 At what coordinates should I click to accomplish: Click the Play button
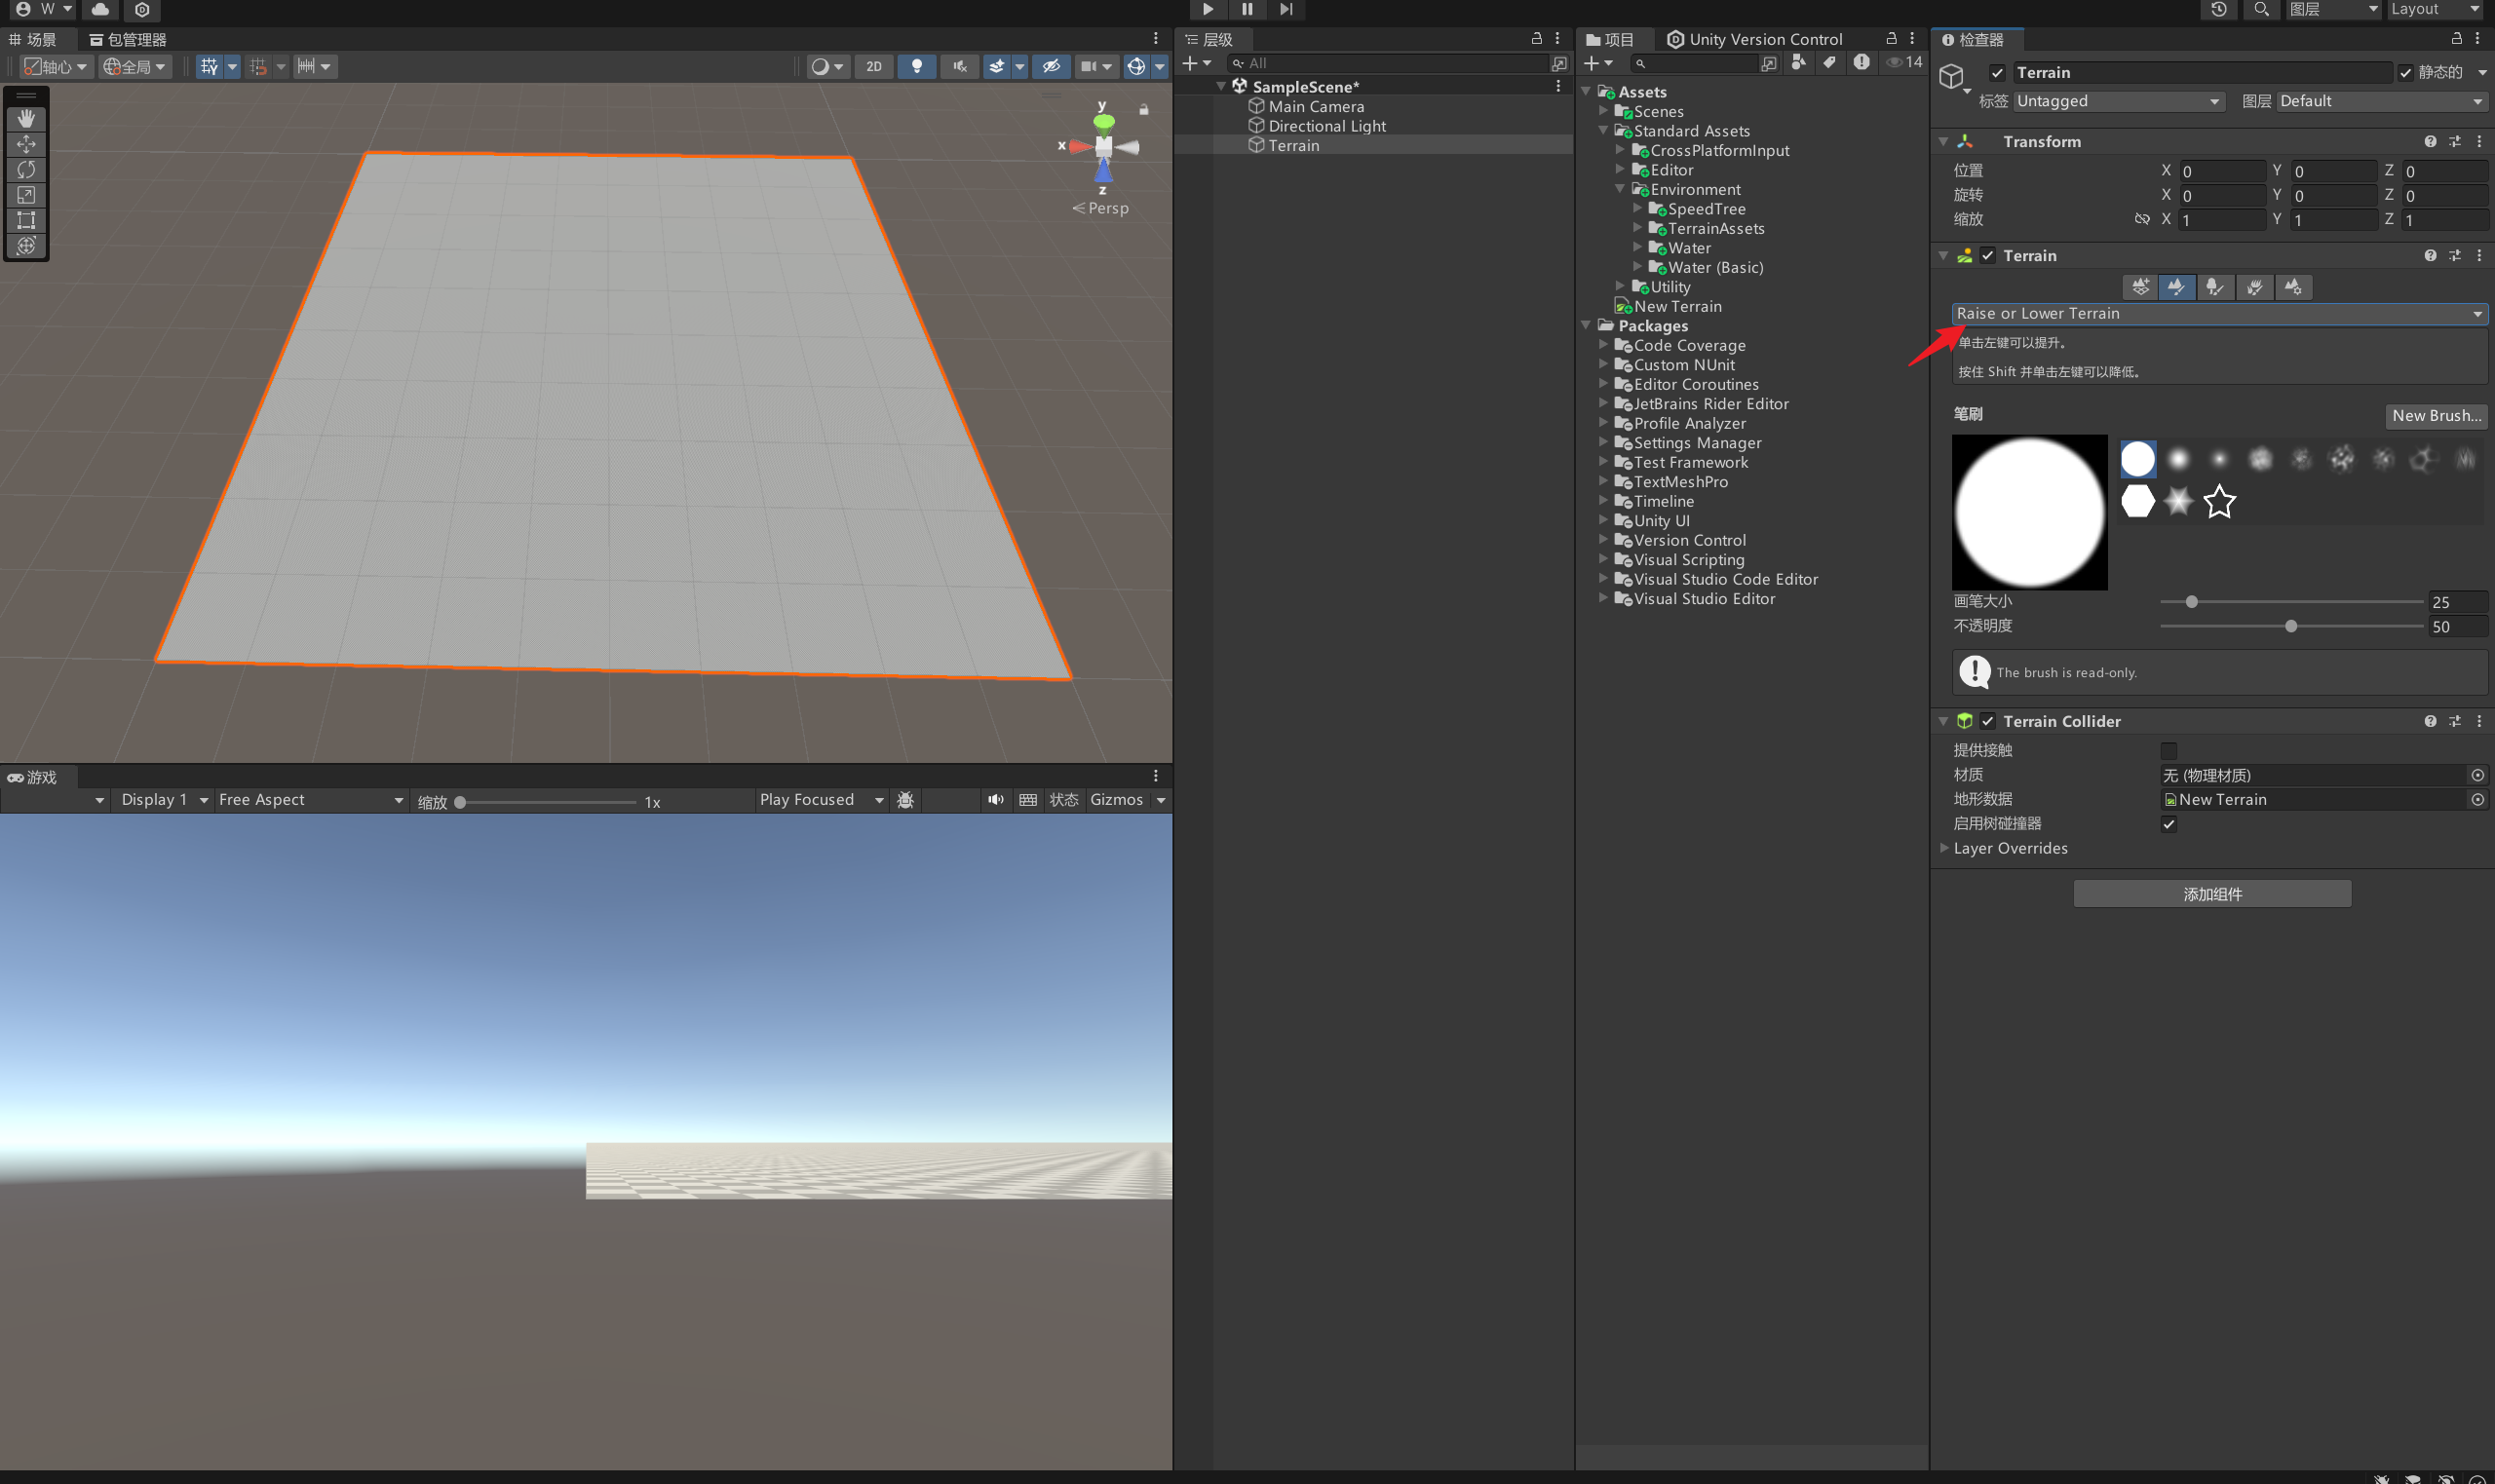pos(1208,9)
